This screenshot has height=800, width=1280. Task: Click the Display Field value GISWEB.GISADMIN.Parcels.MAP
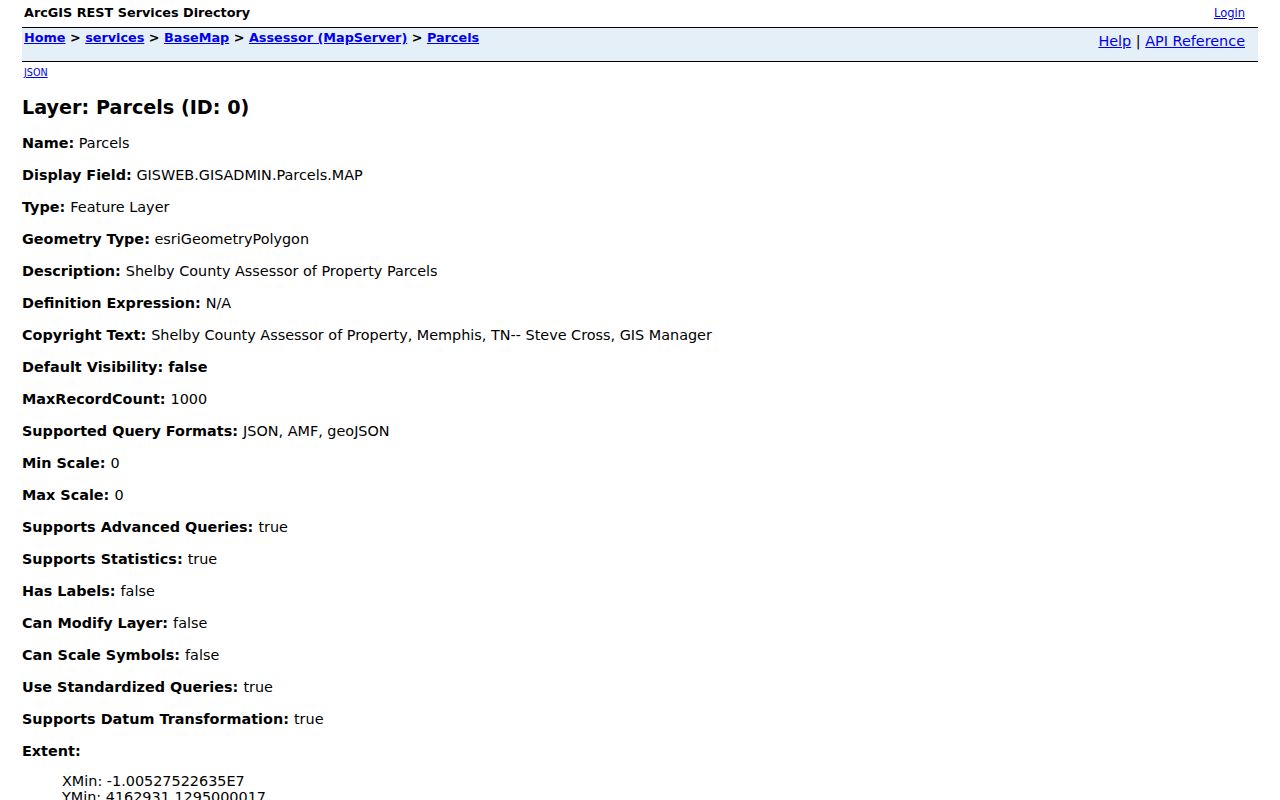250,175
